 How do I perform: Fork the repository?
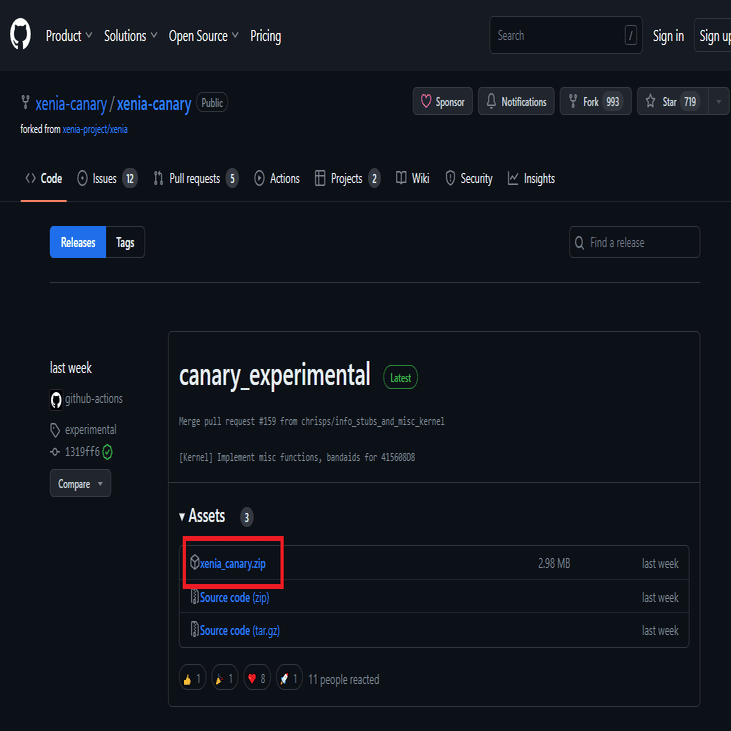pyautogui.click(x=595, y=101)
